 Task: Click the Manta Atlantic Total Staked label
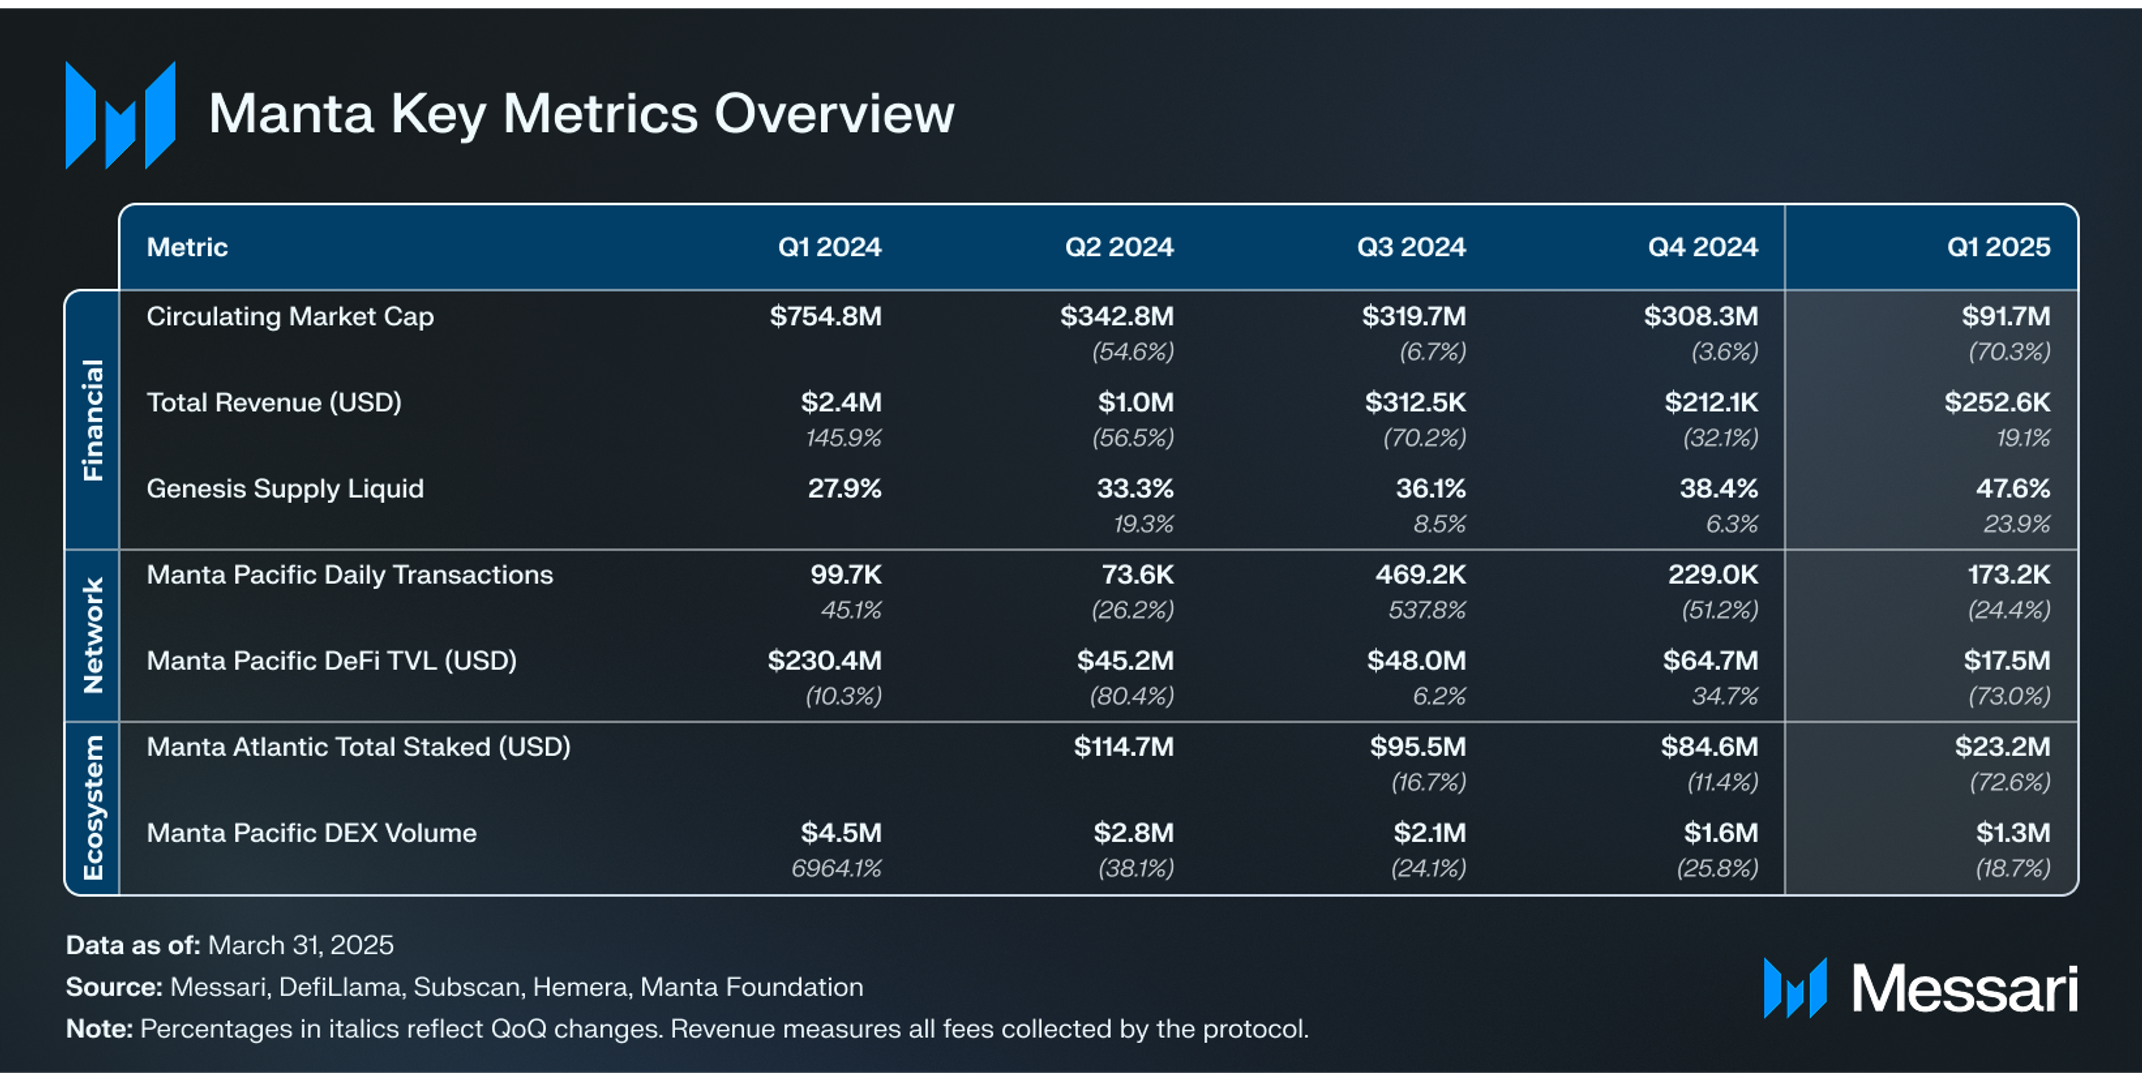[x=359, y=747]
